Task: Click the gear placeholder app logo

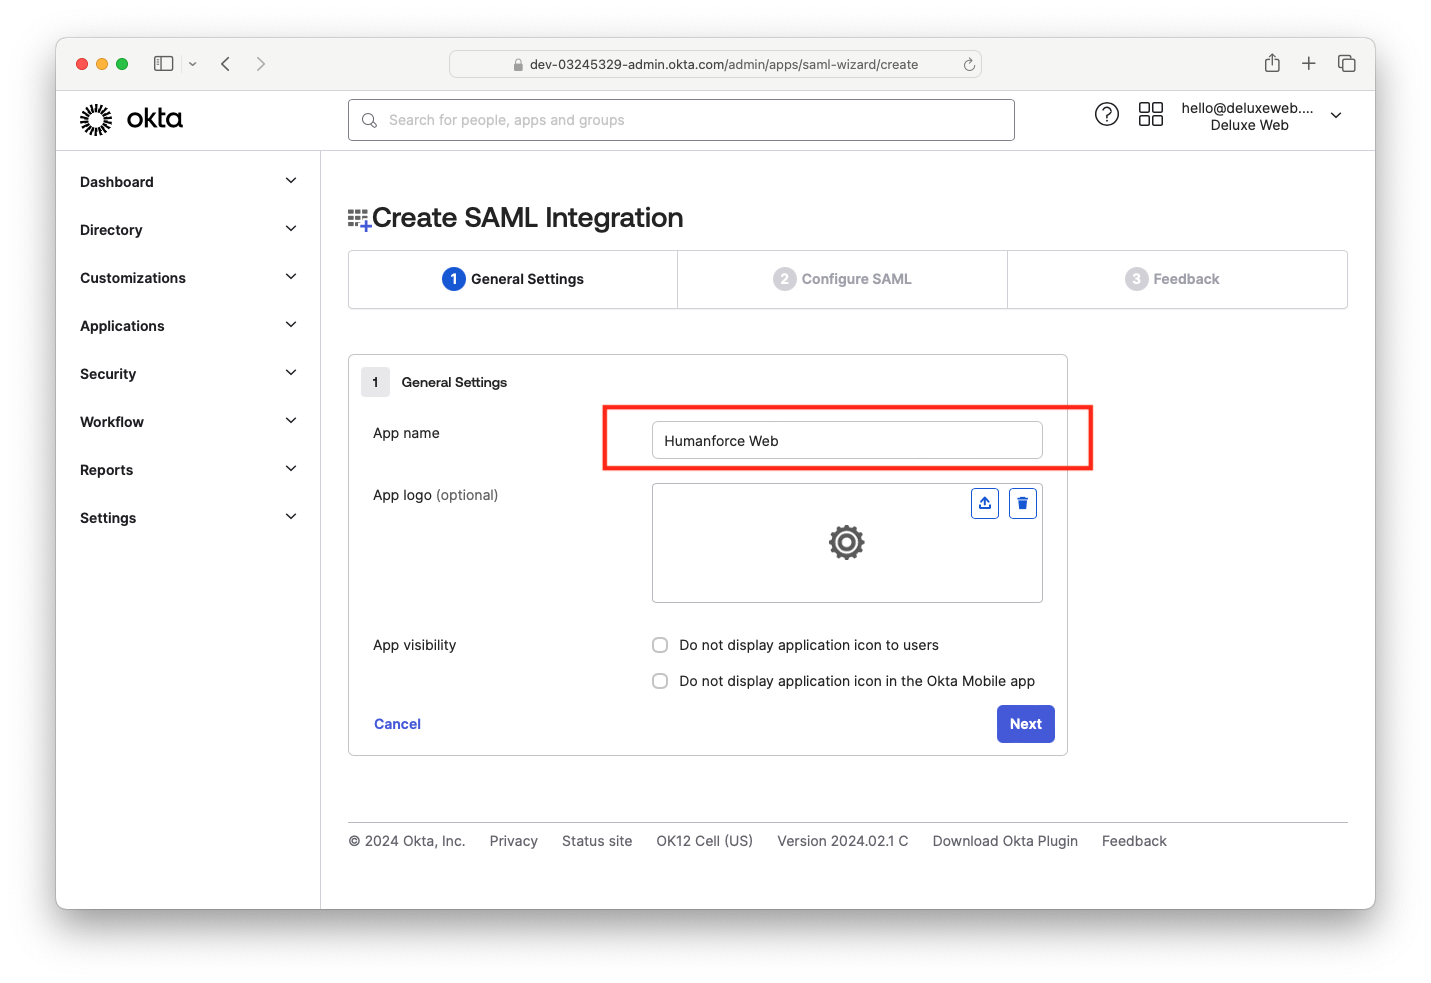Action: tap(846, 542)
